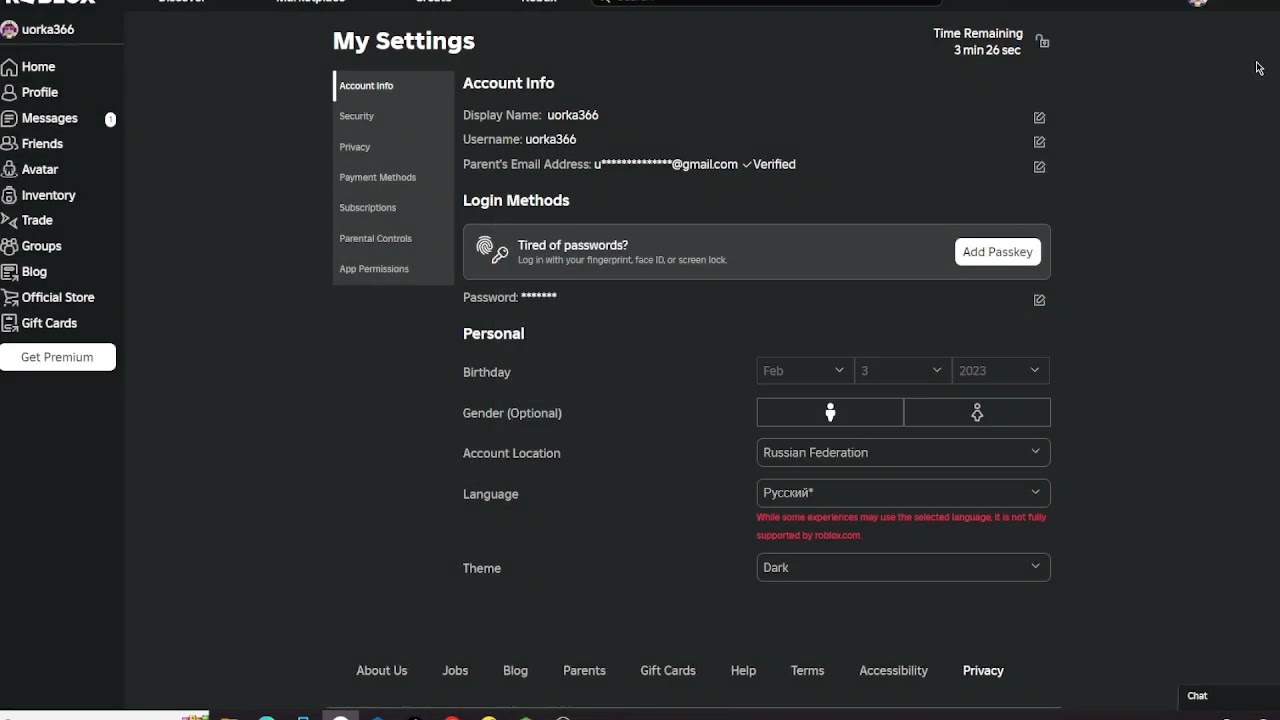The image size is (1280, 720).
Task: Click the 'My Settings' page heading
Action: [x=404, y=41]
